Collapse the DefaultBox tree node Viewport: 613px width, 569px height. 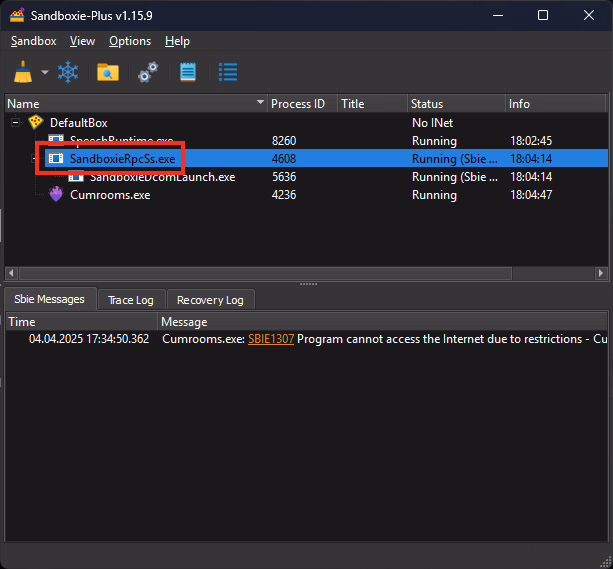(16, 123)
